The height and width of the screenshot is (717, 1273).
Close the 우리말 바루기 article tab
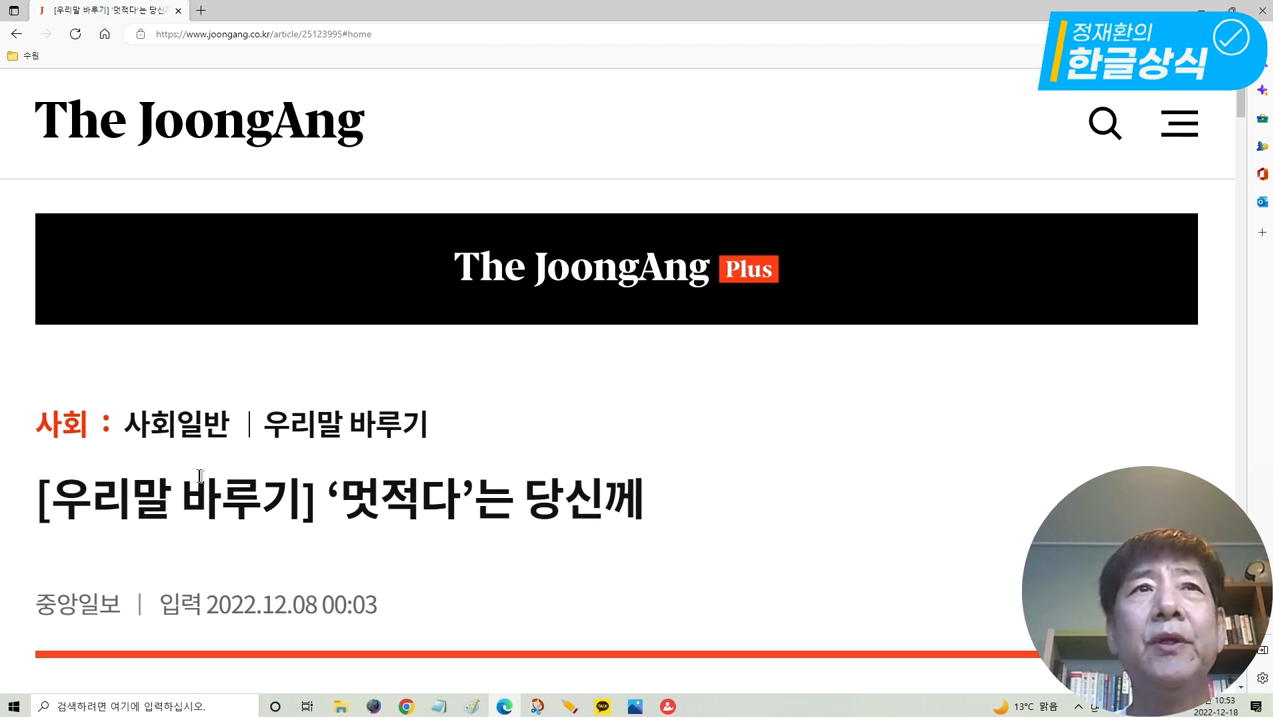(178, 10)
